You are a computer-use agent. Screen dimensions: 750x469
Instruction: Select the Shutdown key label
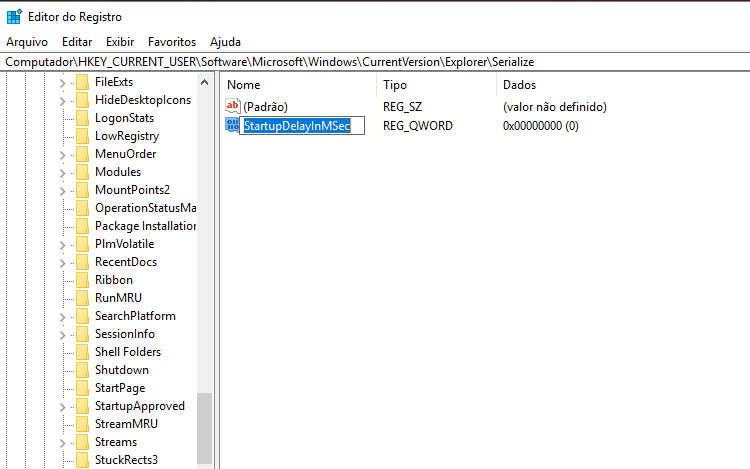pos(121,370)
